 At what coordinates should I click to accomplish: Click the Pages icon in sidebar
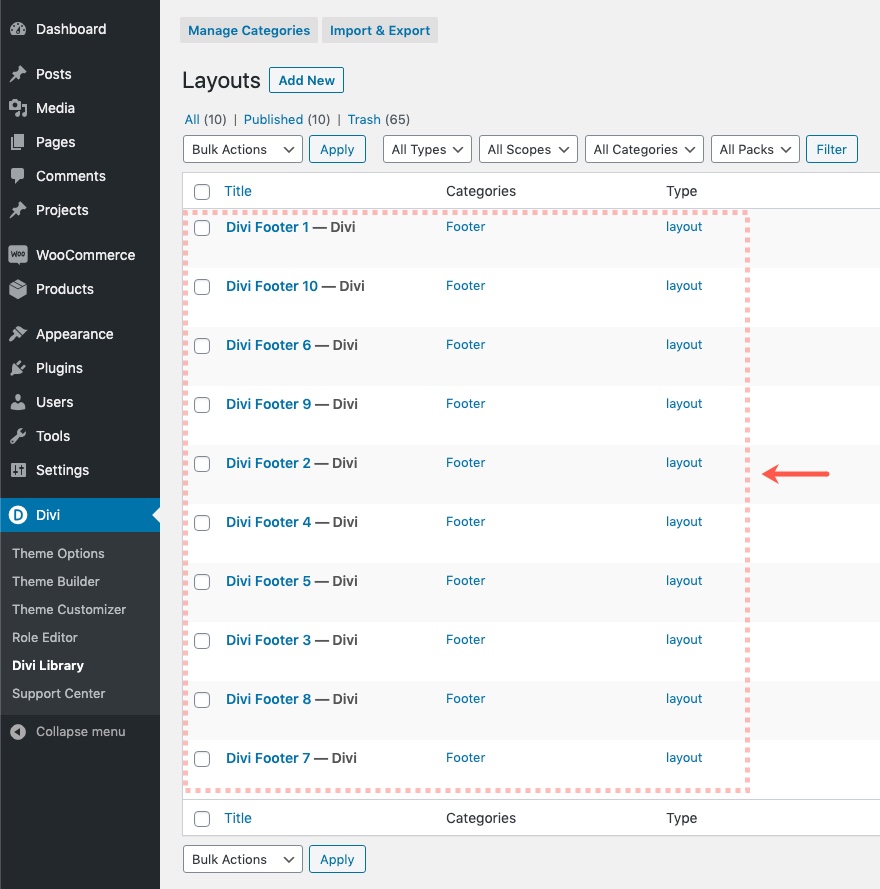point(18,142)
